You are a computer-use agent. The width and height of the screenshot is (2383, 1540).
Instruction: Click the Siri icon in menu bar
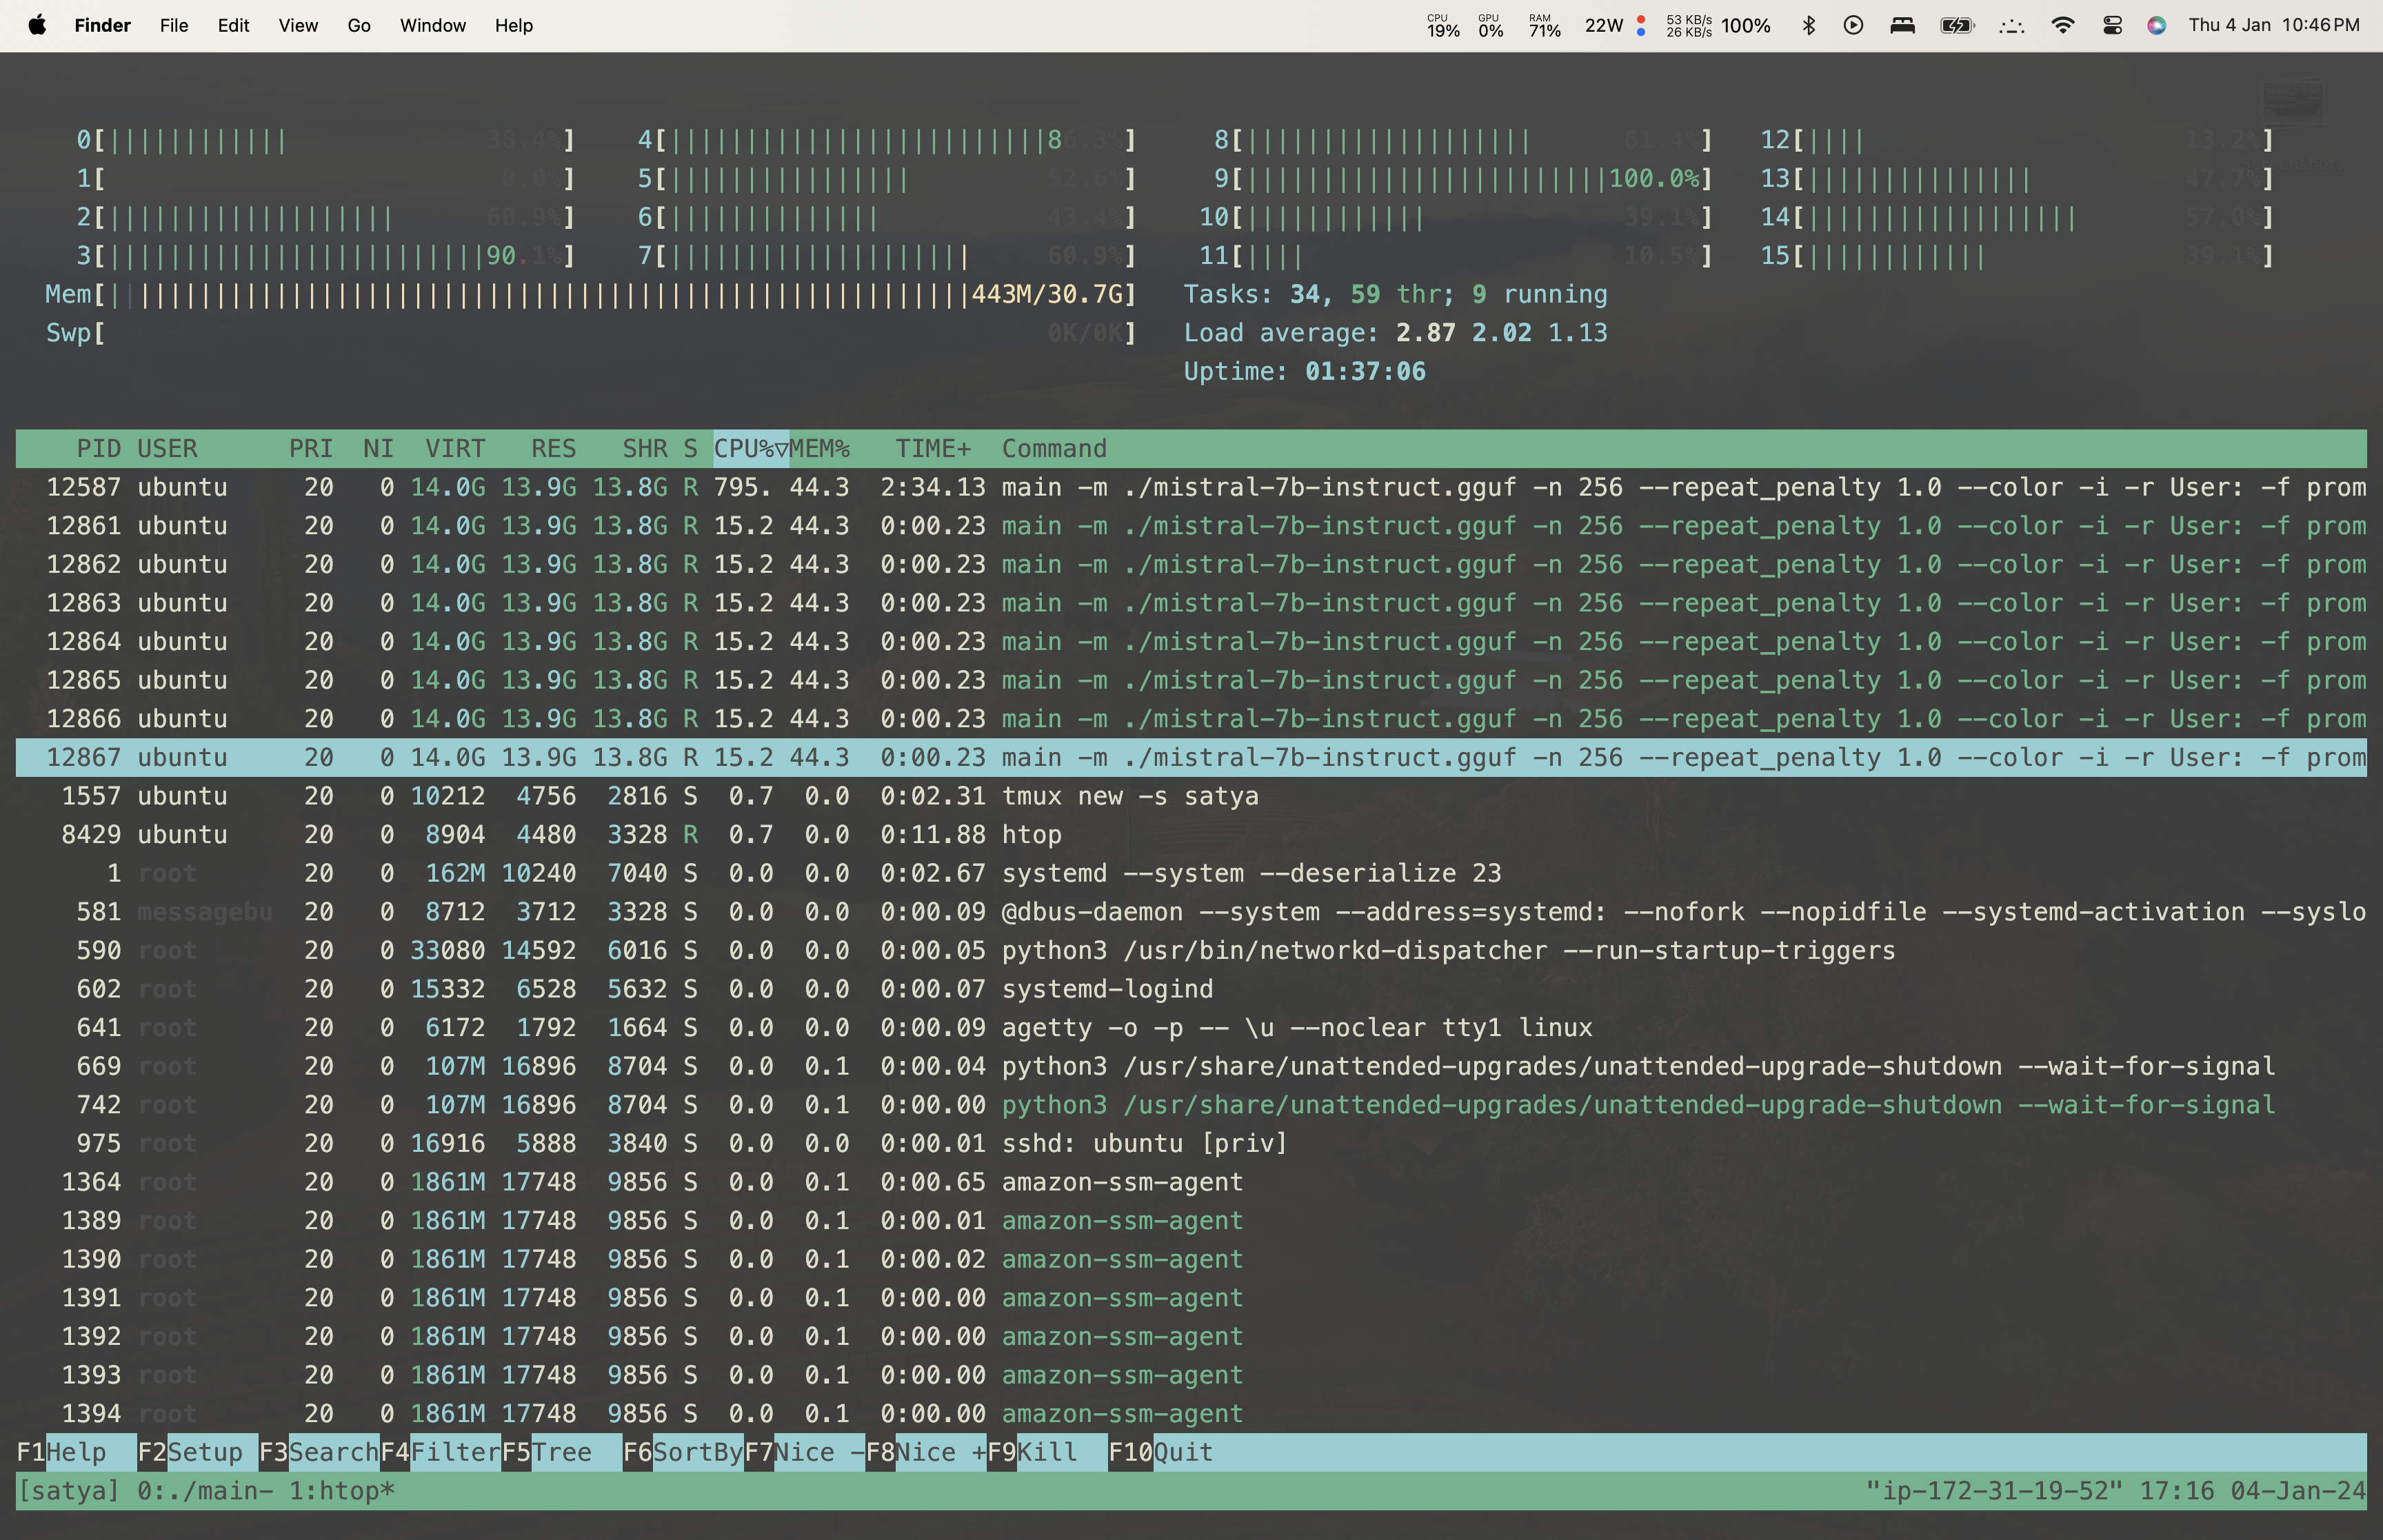2156,25
